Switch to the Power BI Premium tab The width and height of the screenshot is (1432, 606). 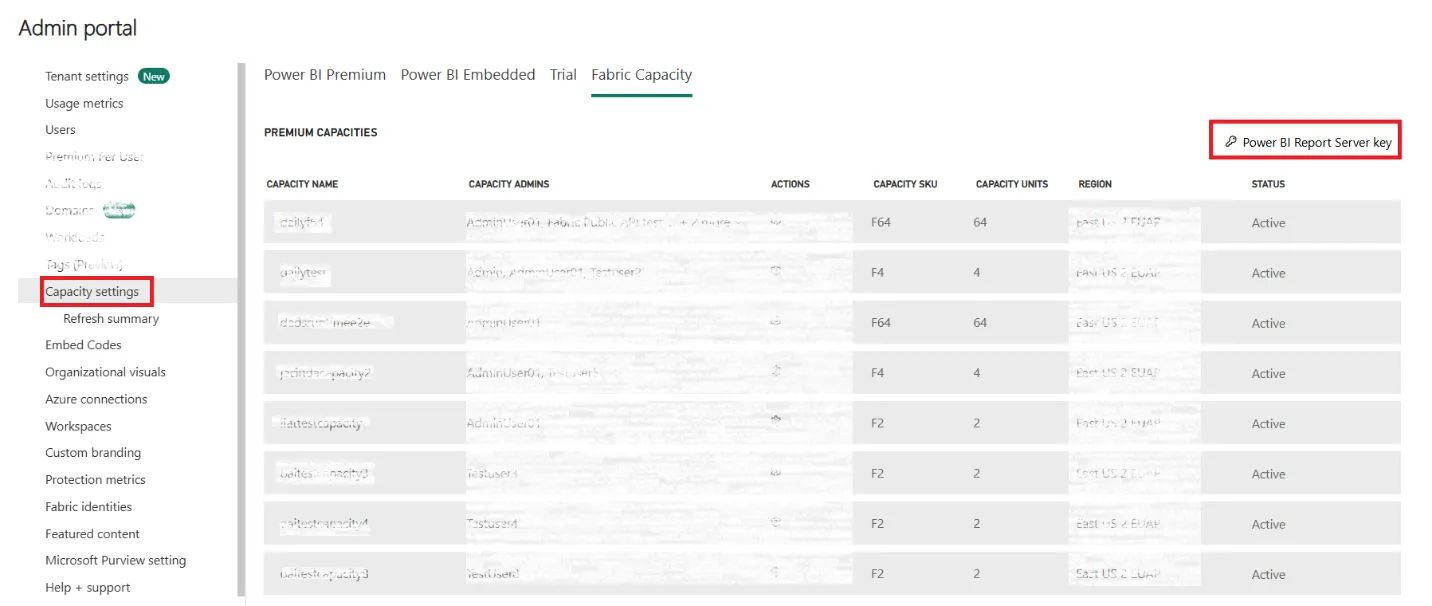[x=325, y=75]
